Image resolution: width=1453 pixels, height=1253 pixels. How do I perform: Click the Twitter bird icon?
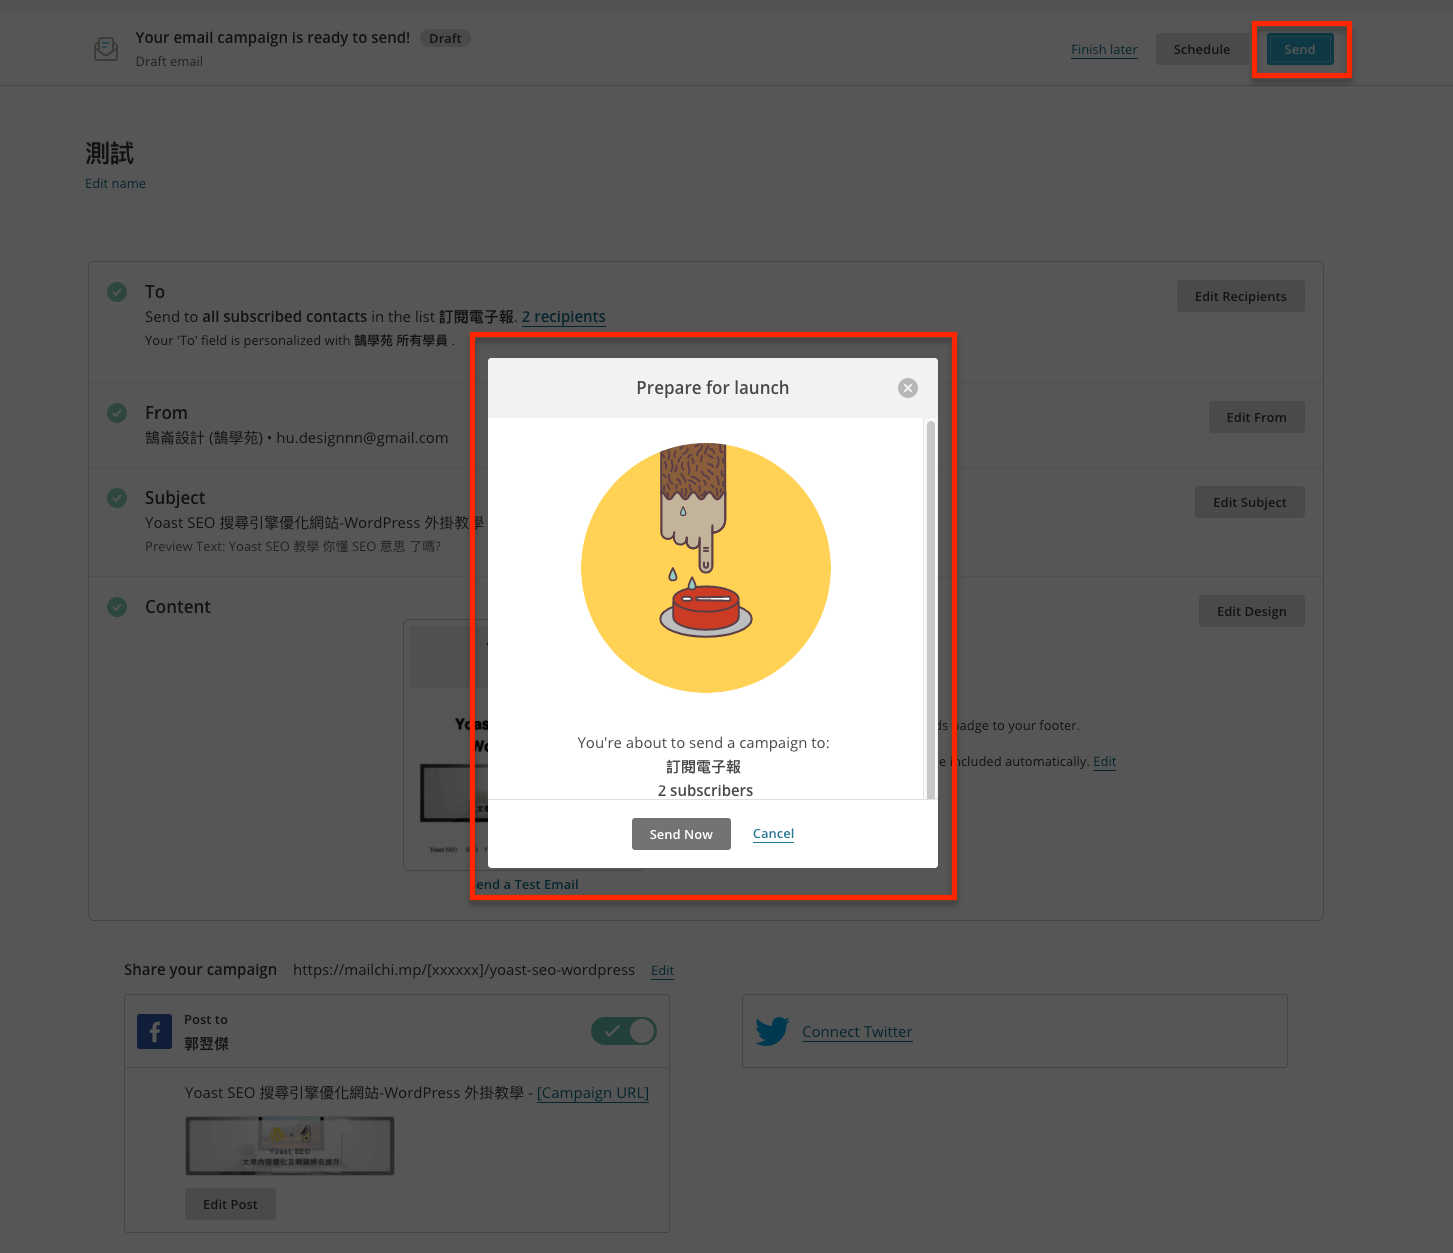[x=772, y=1031]
